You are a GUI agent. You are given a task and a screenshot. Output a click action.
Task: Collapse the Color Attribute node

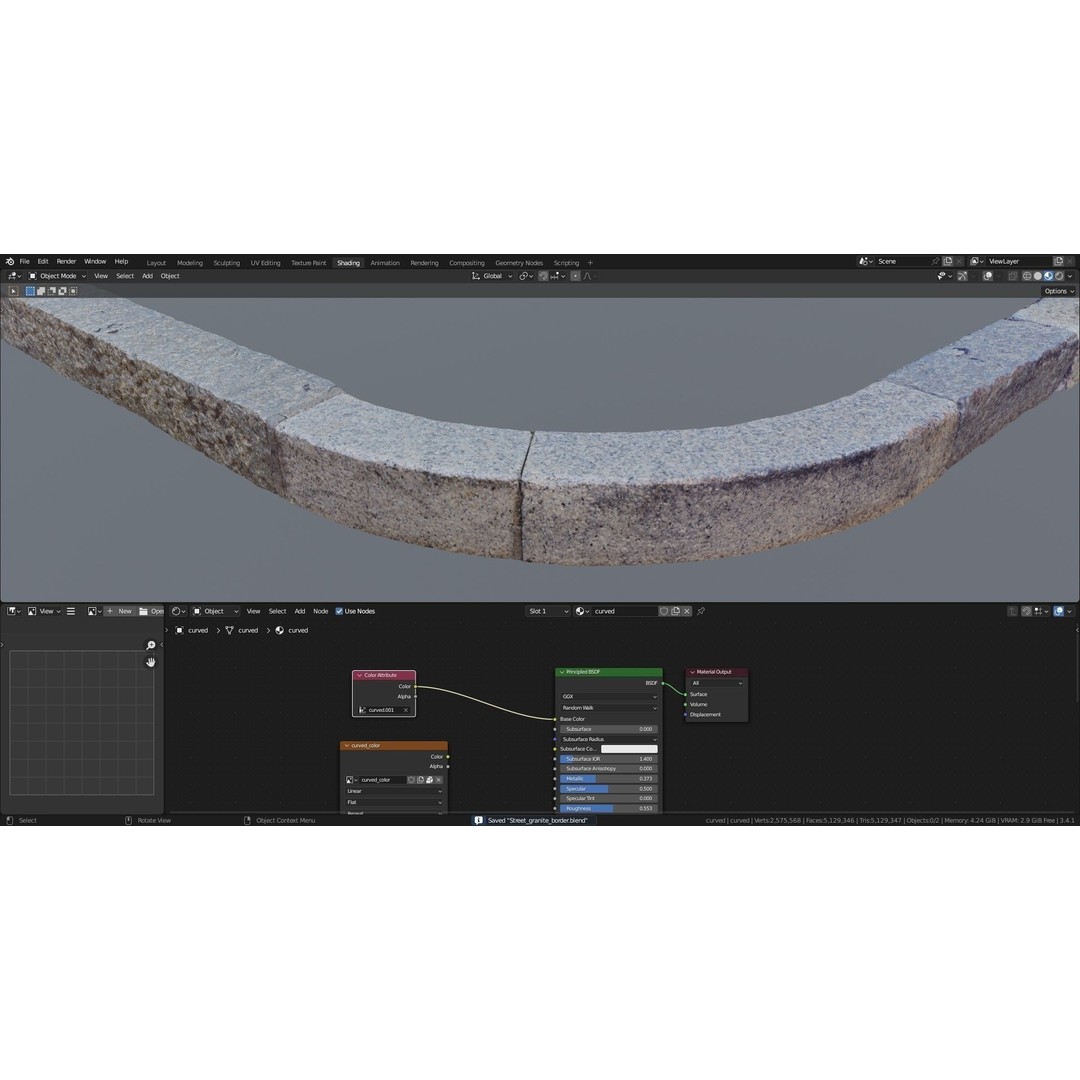359,676
